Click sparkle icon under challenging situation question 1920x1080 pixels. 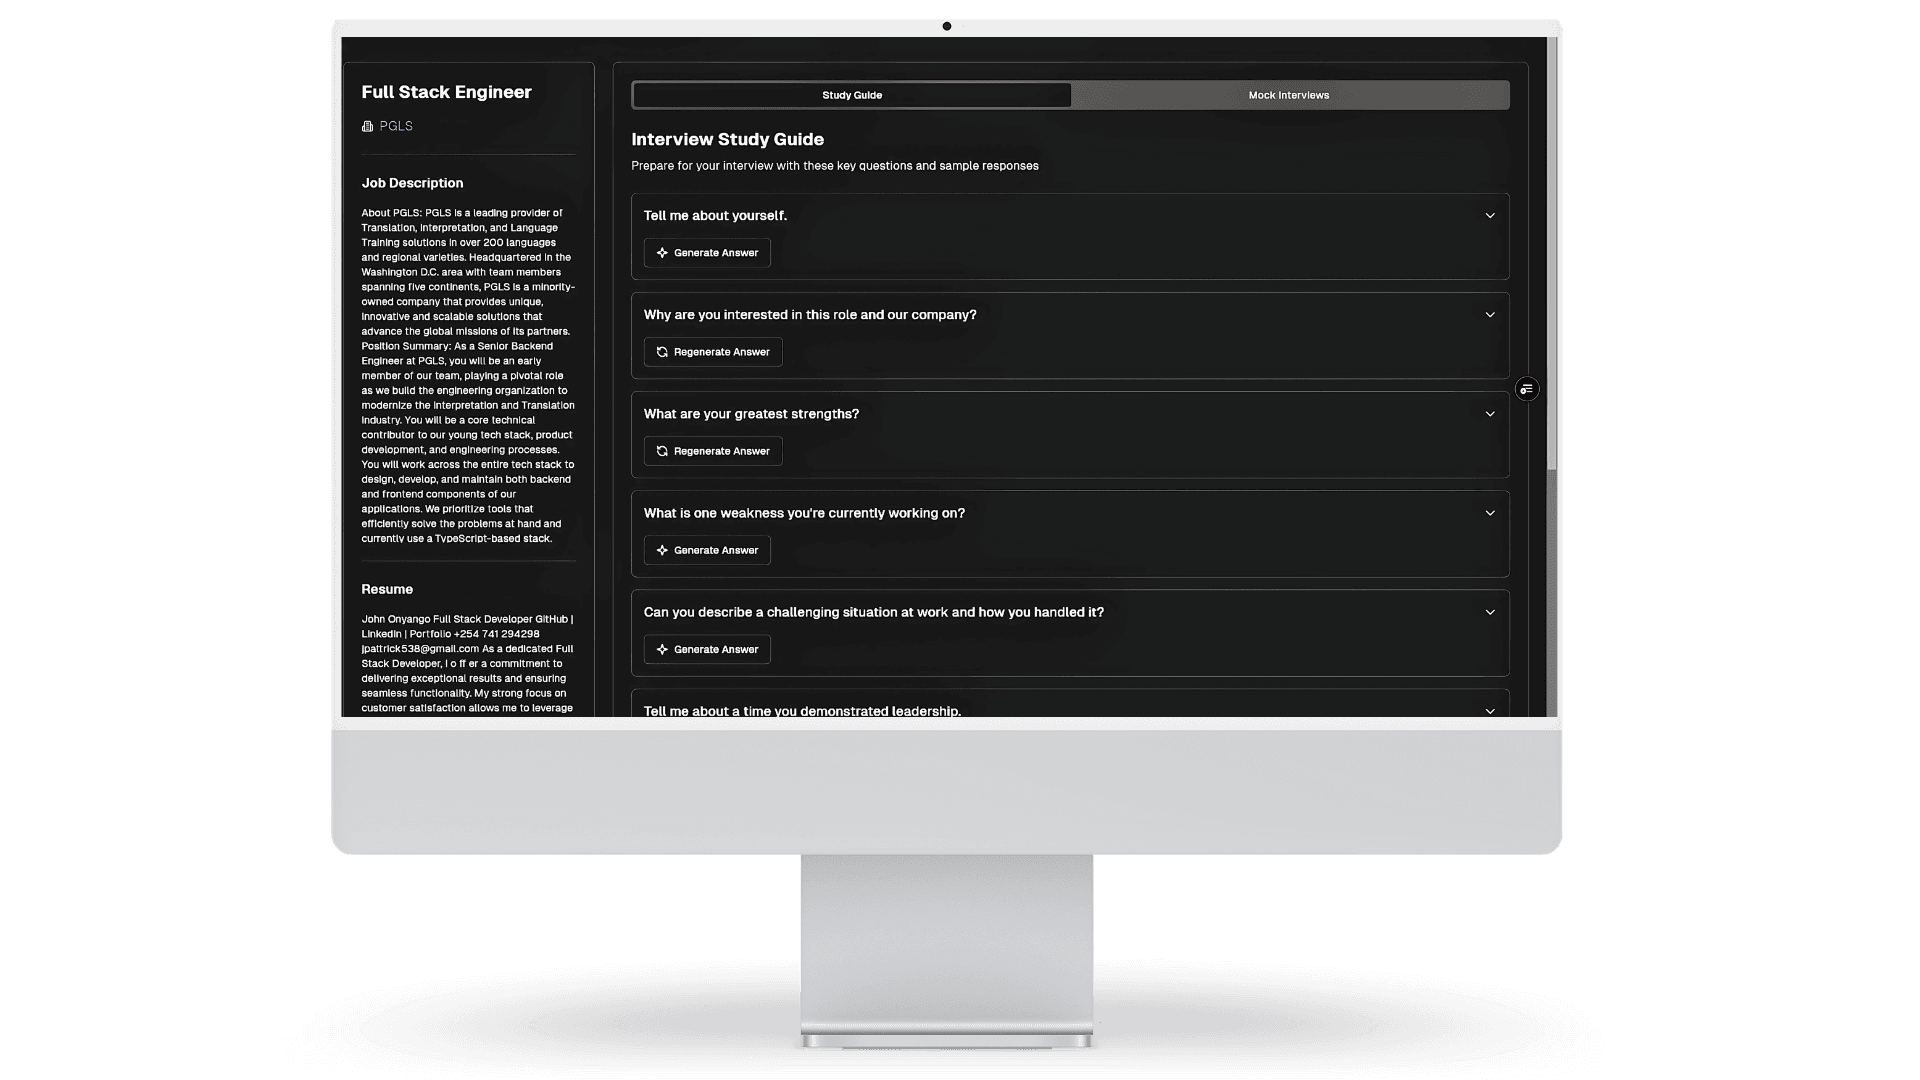click(x=662, y=649)
